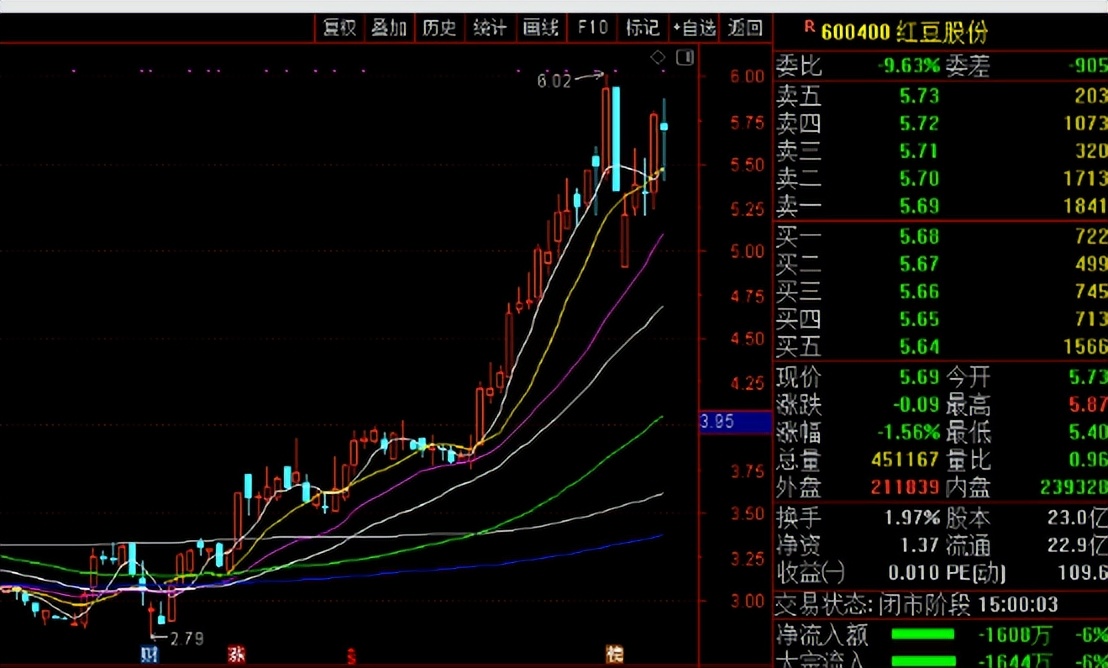
Task: Click the 返回 back button
Action: (x=746, y=28)
